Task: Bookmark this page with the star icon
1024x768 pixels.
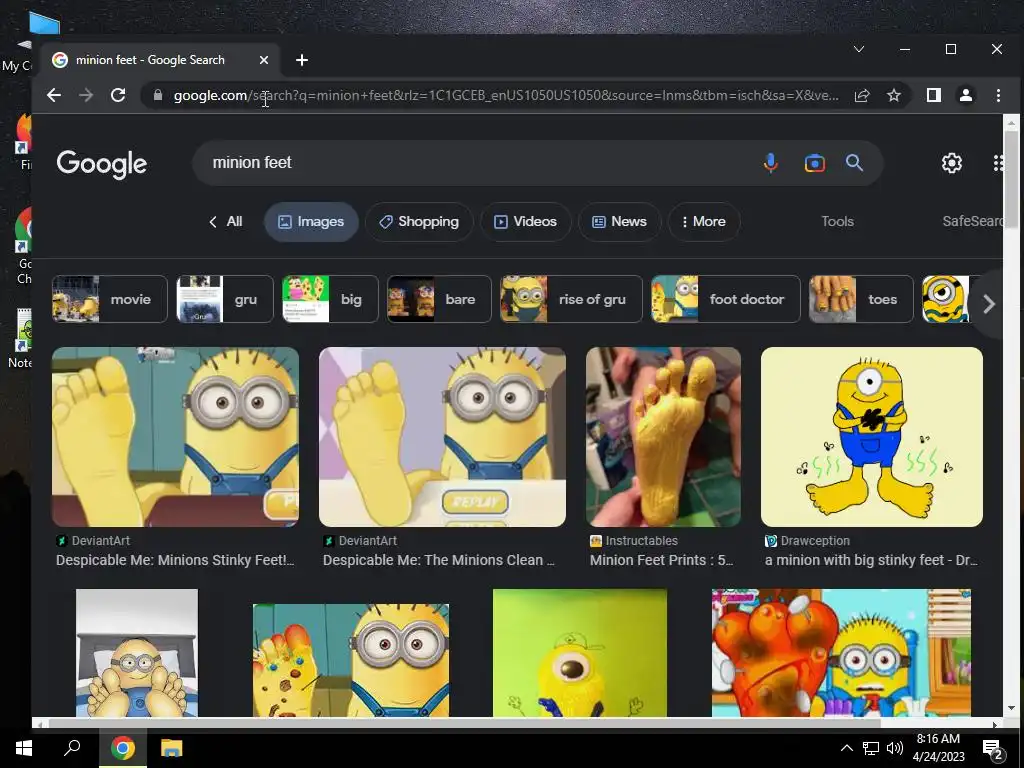Action: coord(893,95)
